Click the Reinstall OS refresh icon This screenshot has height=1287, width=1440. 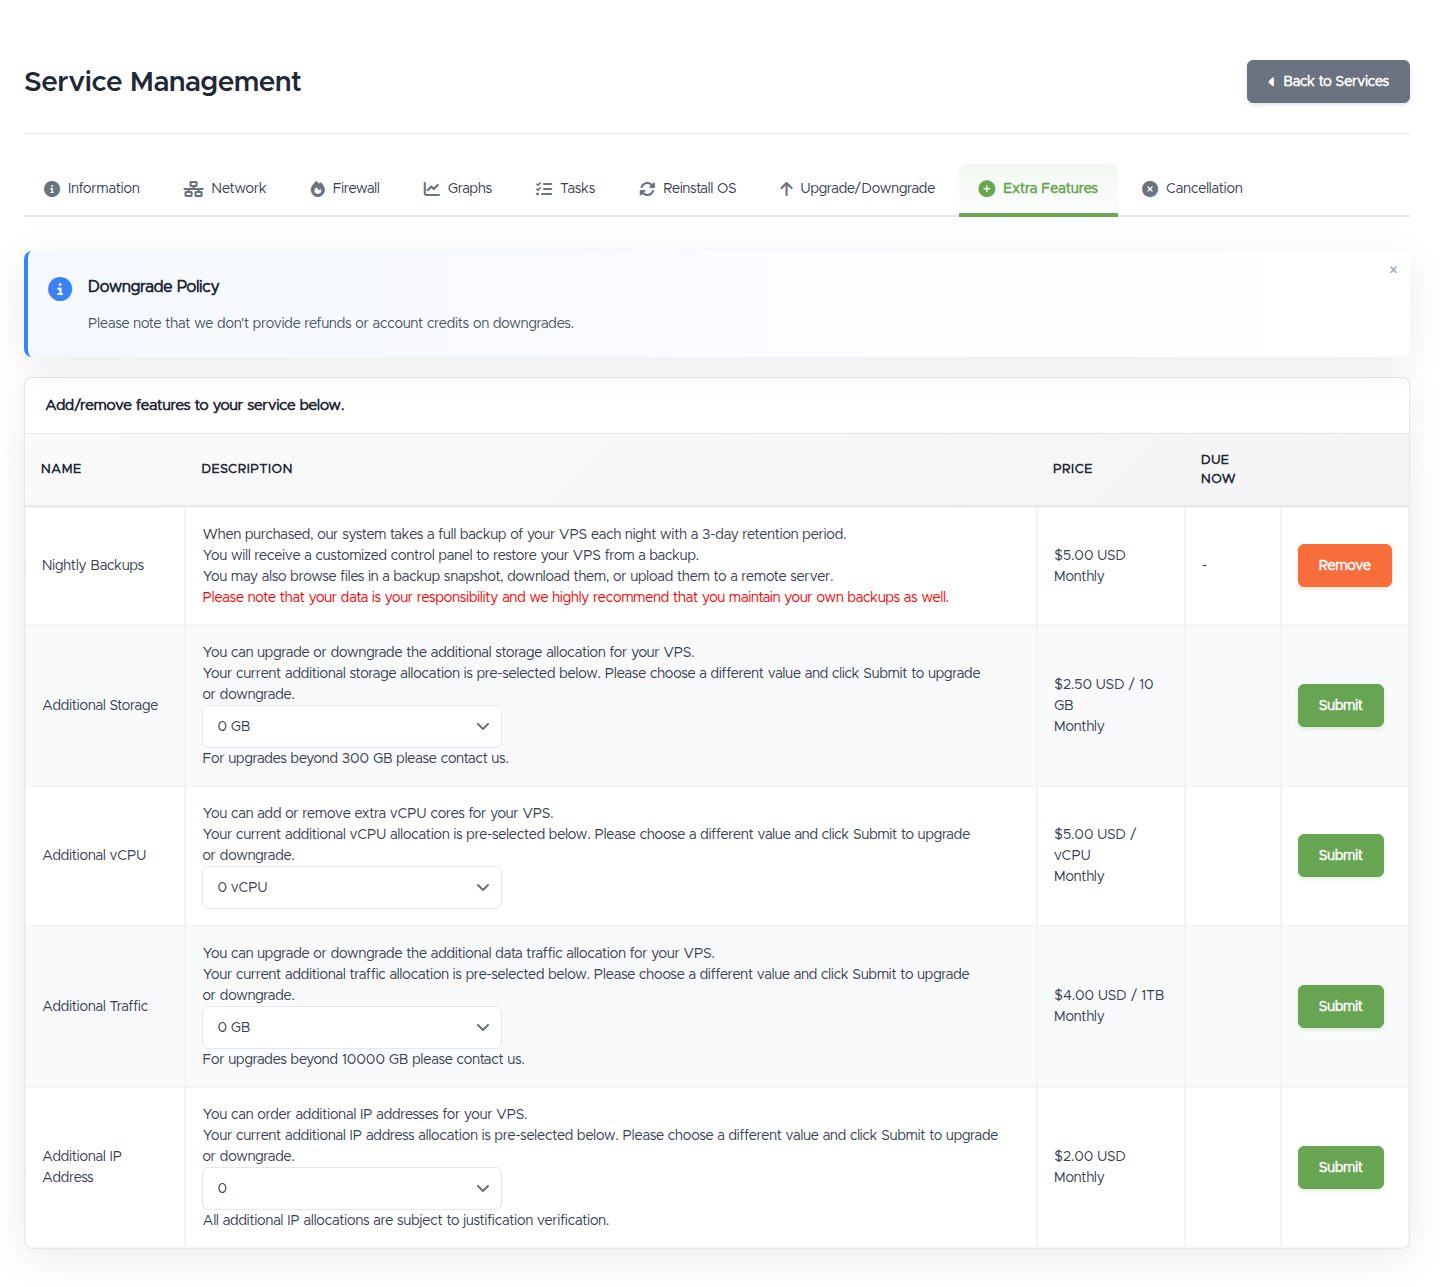pyautogui.click(x=647, y=189)
